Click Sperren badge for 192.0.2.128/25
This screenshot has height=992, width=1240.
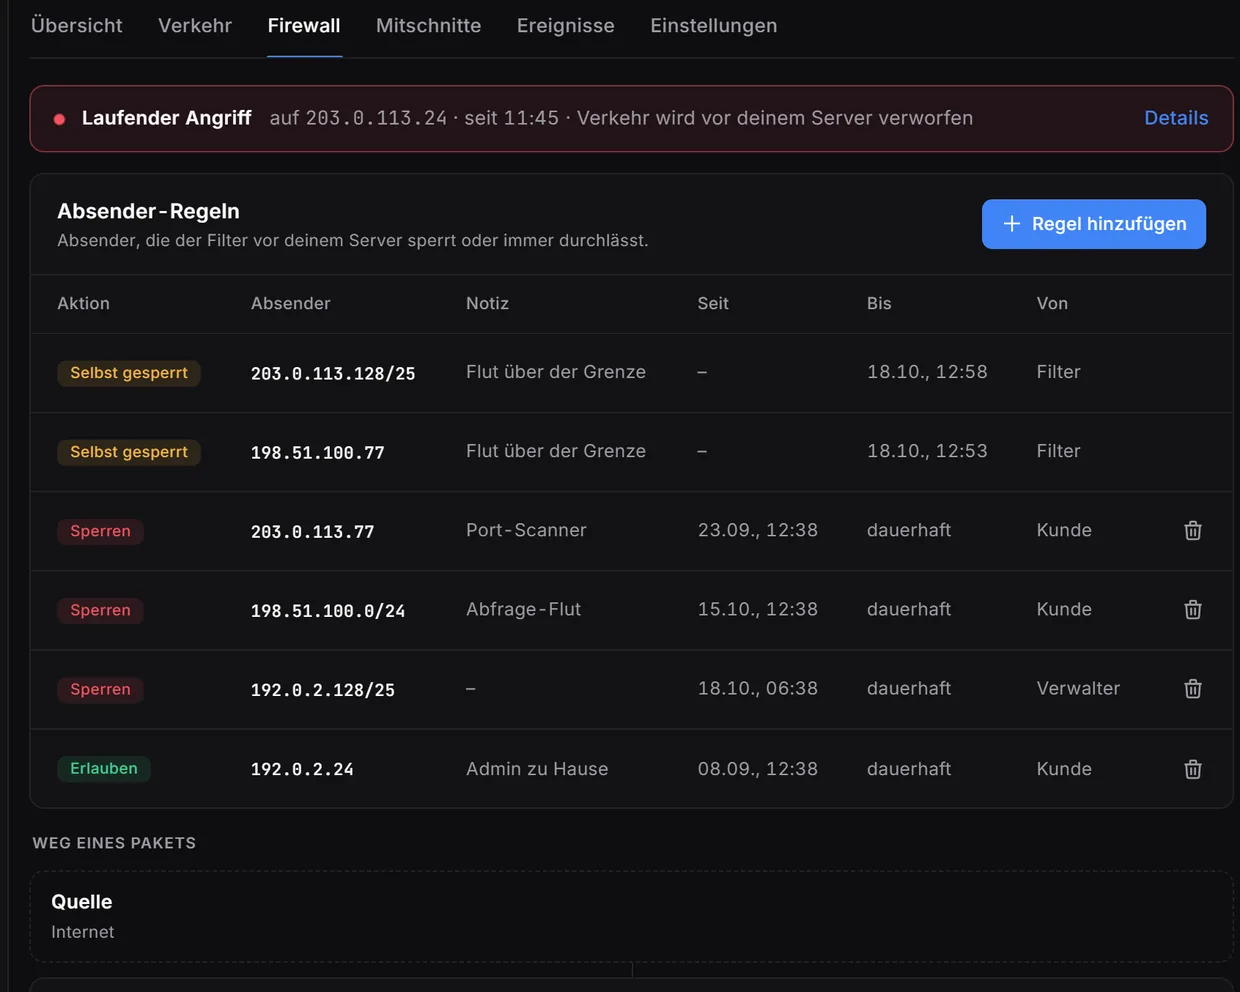[x=100, y=689]
